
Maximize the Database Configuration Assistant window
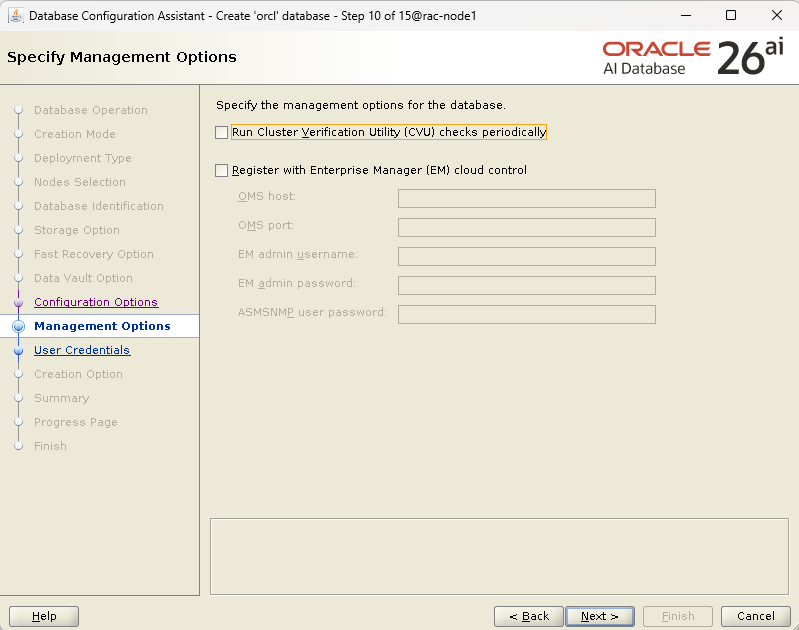coord(731,15)
